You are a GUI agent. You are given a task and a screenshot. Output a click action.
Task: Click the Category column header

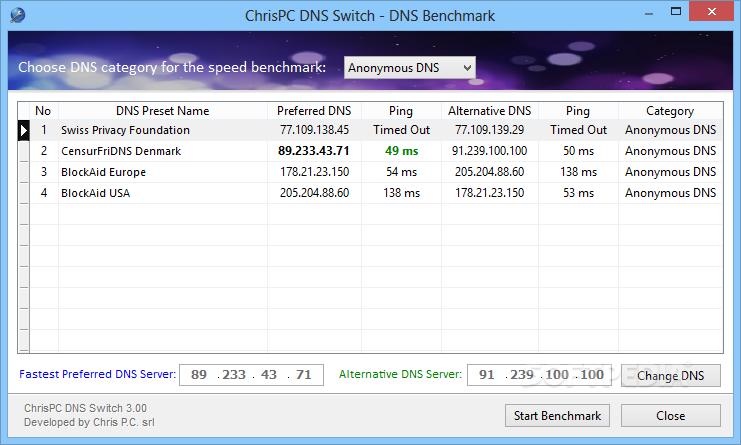tap(670, 111)
